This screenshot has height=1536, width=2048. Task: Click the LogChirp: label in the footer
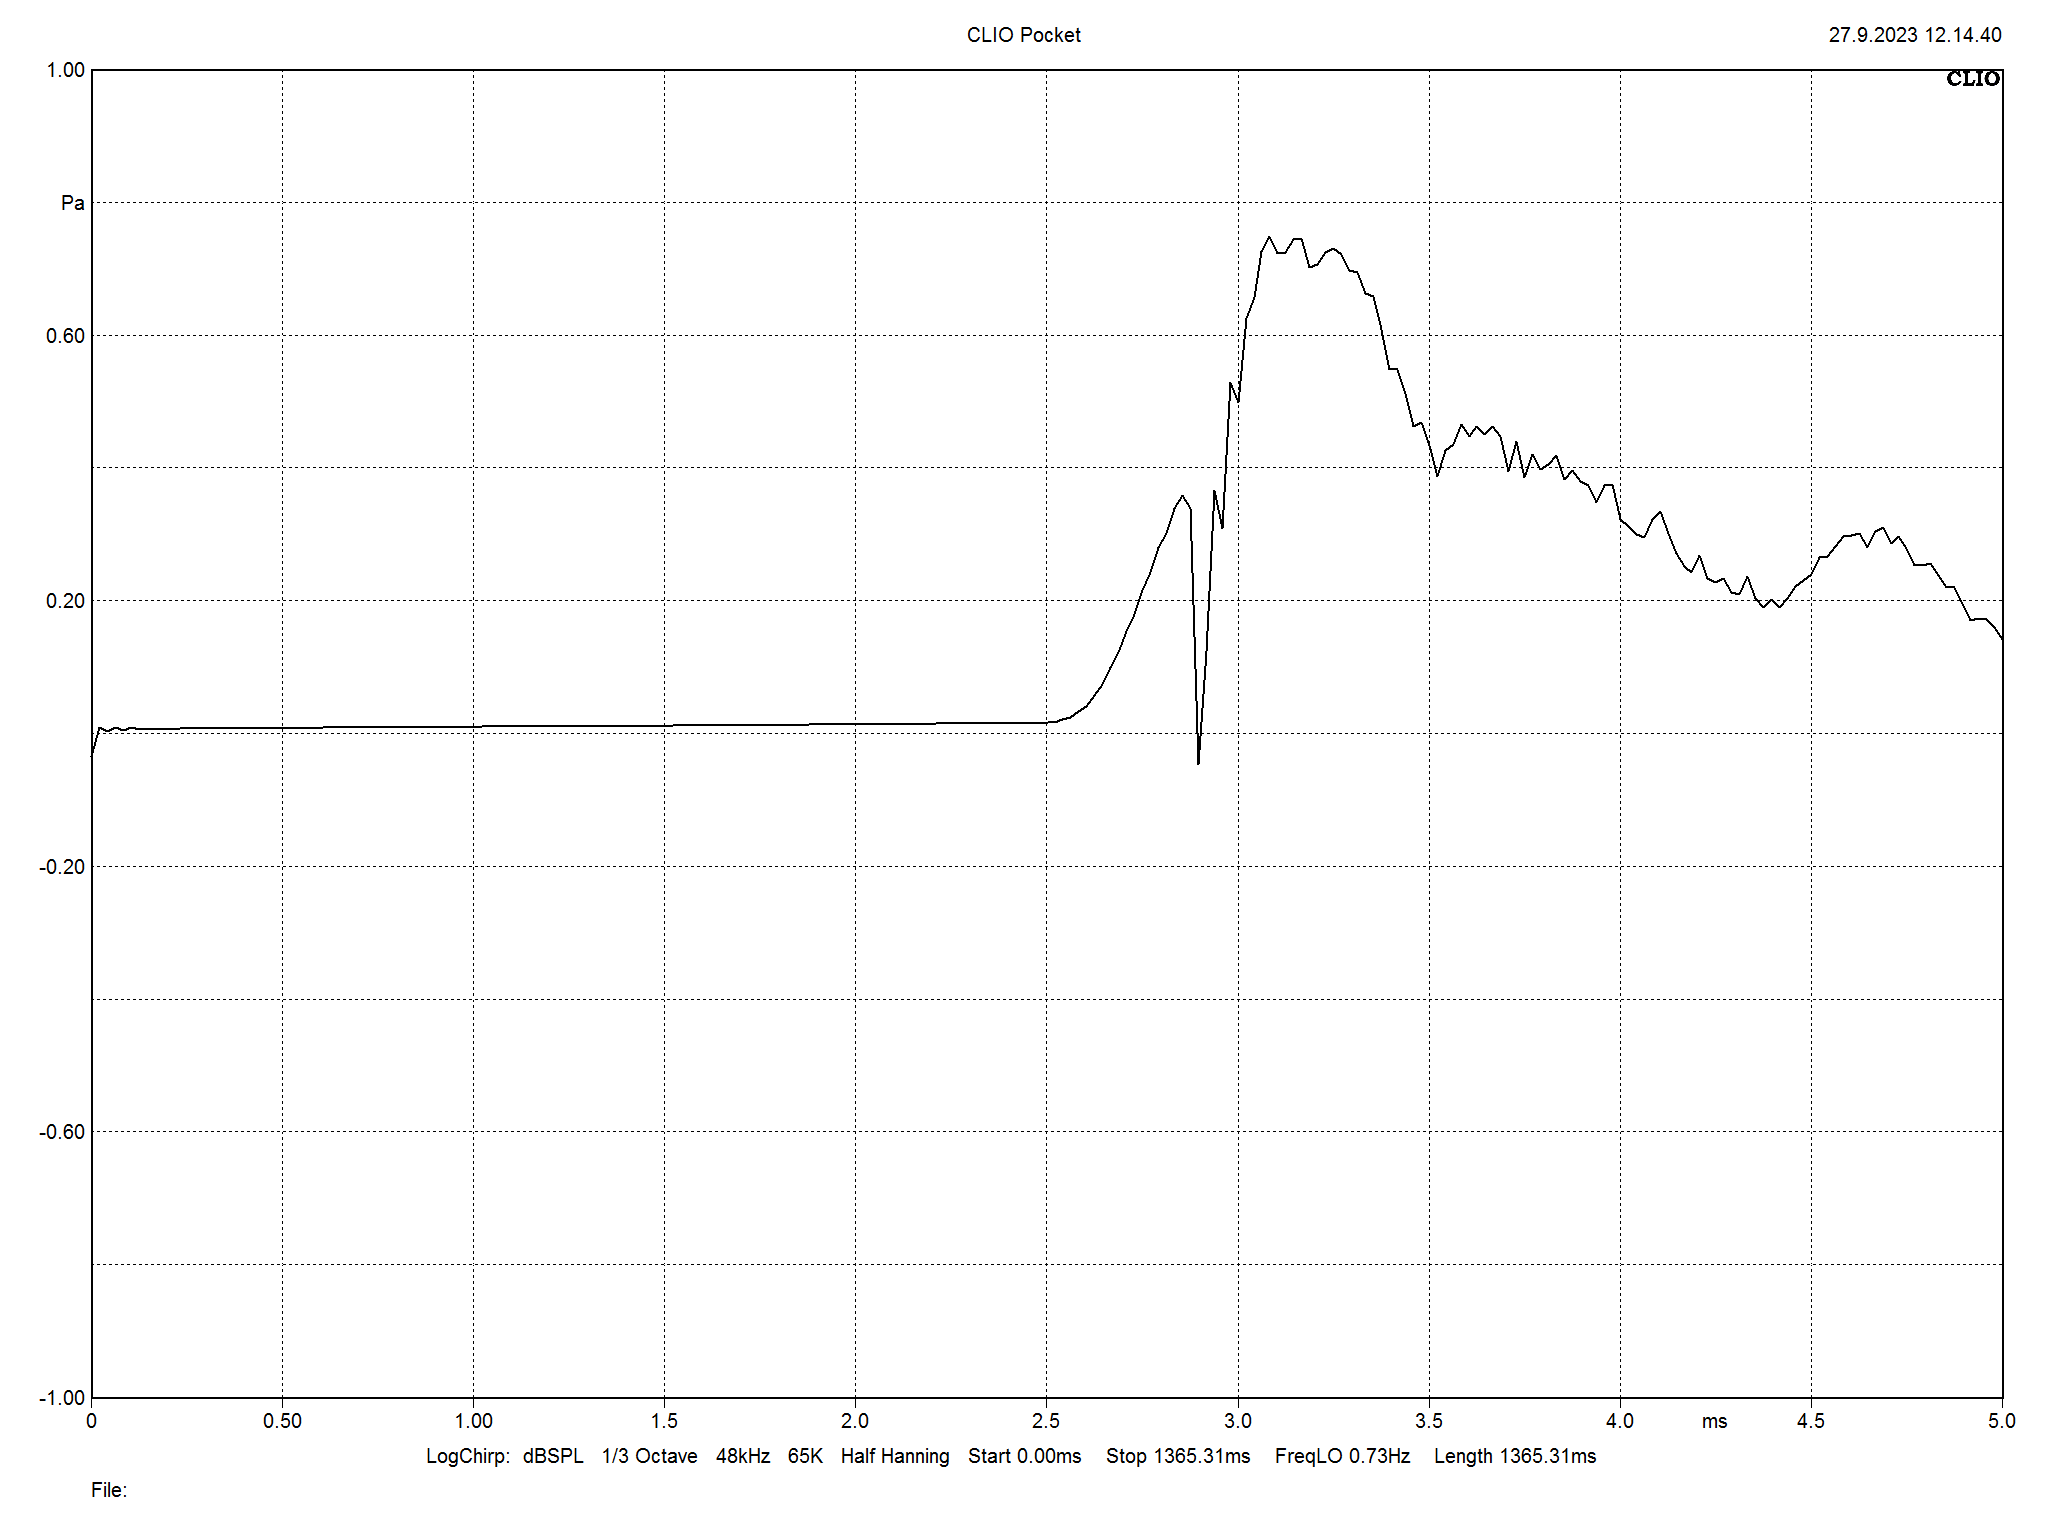point(468,1457)
